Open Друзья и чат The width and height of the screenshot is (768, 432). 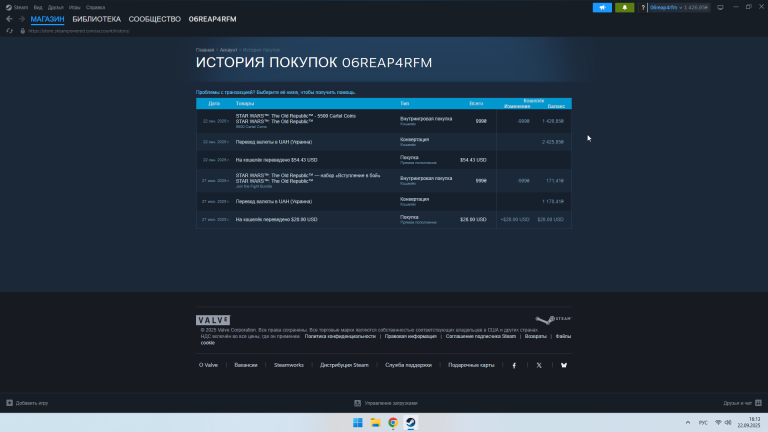coord(742,403)
